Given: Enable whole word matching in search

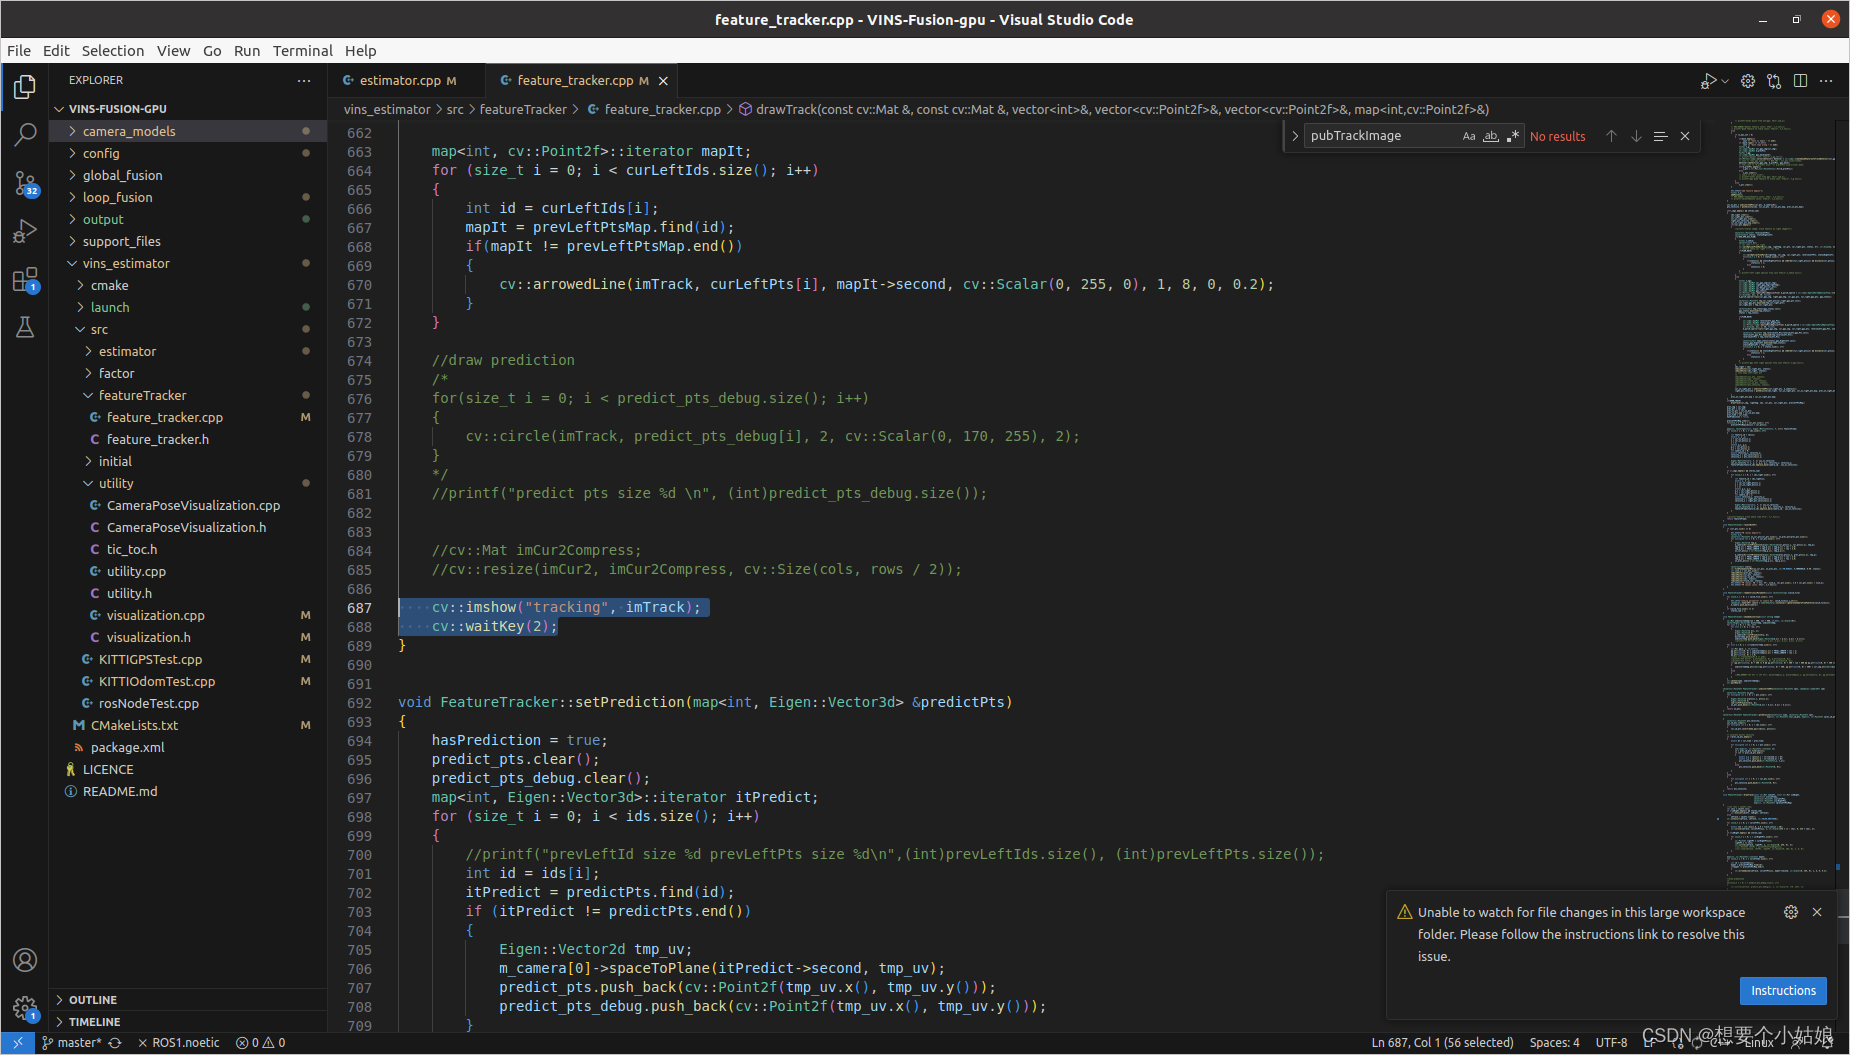Looking at the screenshot, I should click(1491, 135).
